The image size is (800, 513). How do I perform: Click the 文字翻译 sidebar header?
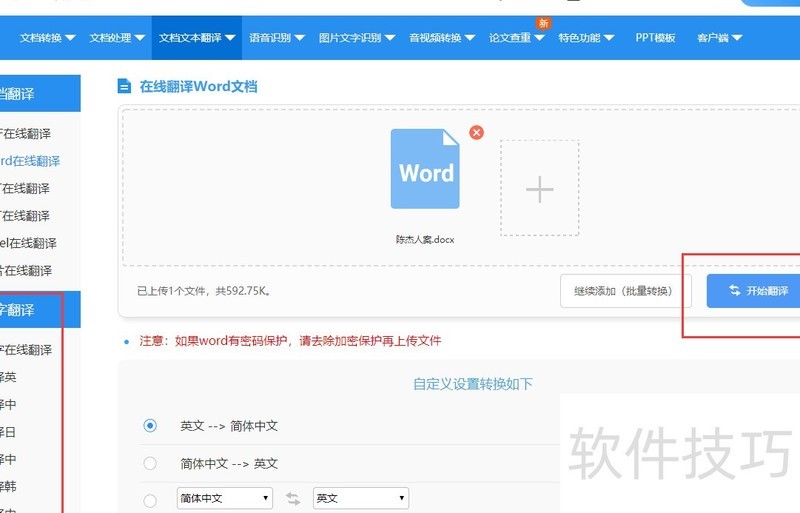coord(40,309)
